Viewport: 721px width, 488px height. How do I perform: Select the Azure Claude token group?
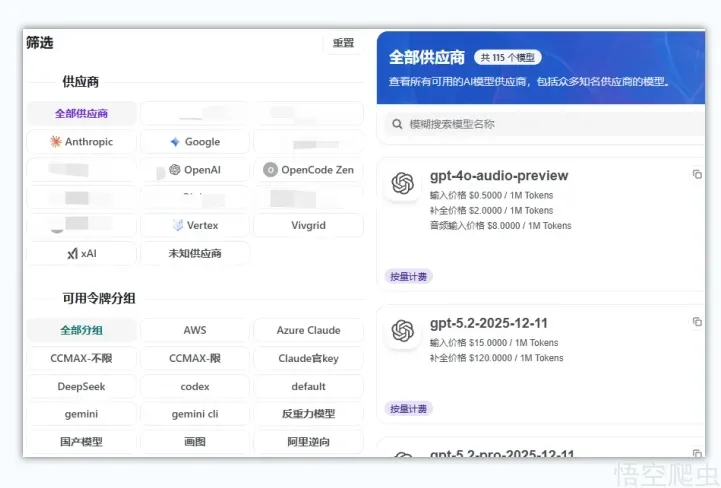pyautogui.click(x=309, y=330)
